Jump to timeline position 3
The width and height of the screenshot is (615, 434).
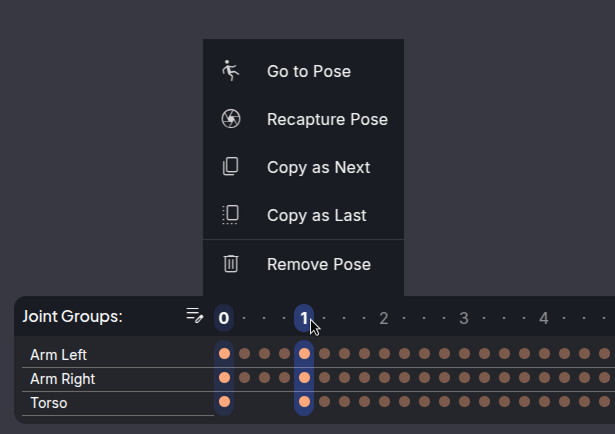464,318
